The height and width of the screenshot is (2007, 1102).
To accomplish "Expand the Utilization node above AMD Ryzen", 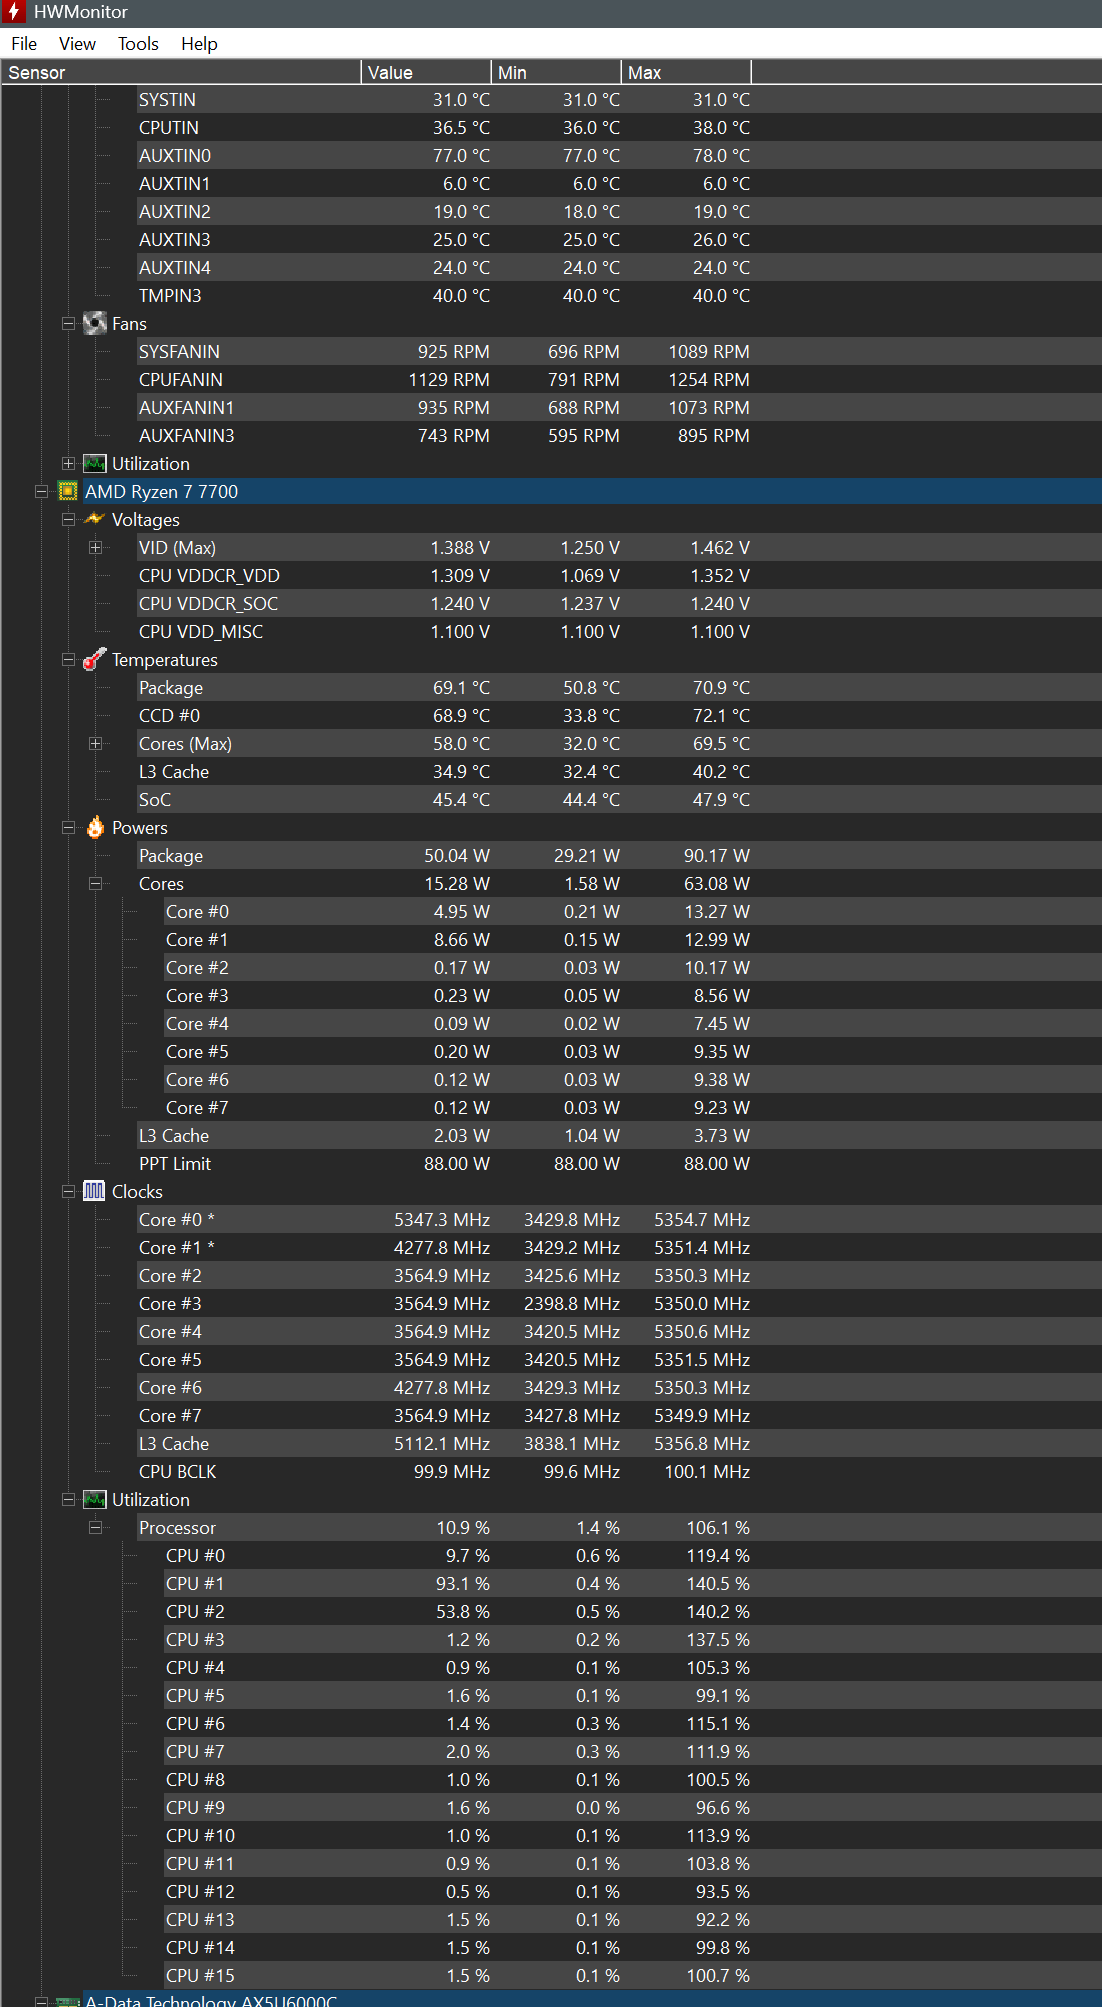I will [x=68, y=463].
